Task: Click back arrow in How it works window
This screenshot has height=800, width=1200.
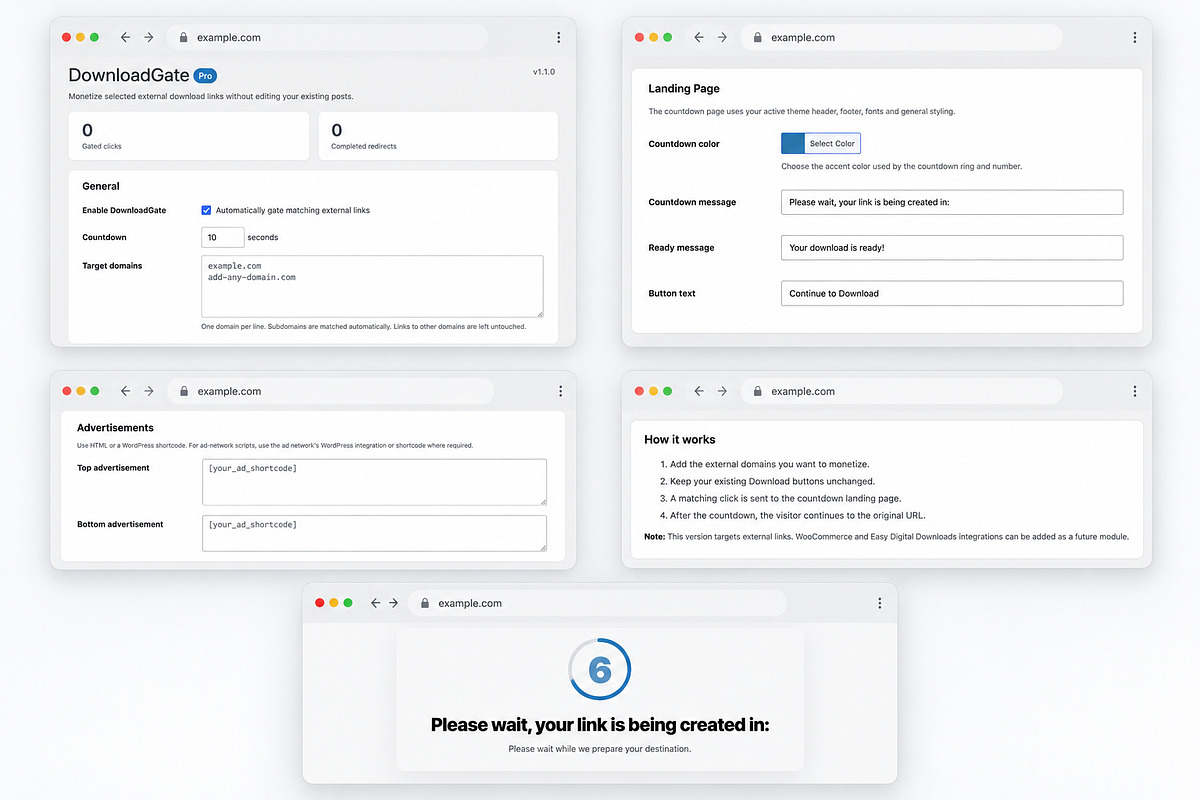Action: coord(699,391)
